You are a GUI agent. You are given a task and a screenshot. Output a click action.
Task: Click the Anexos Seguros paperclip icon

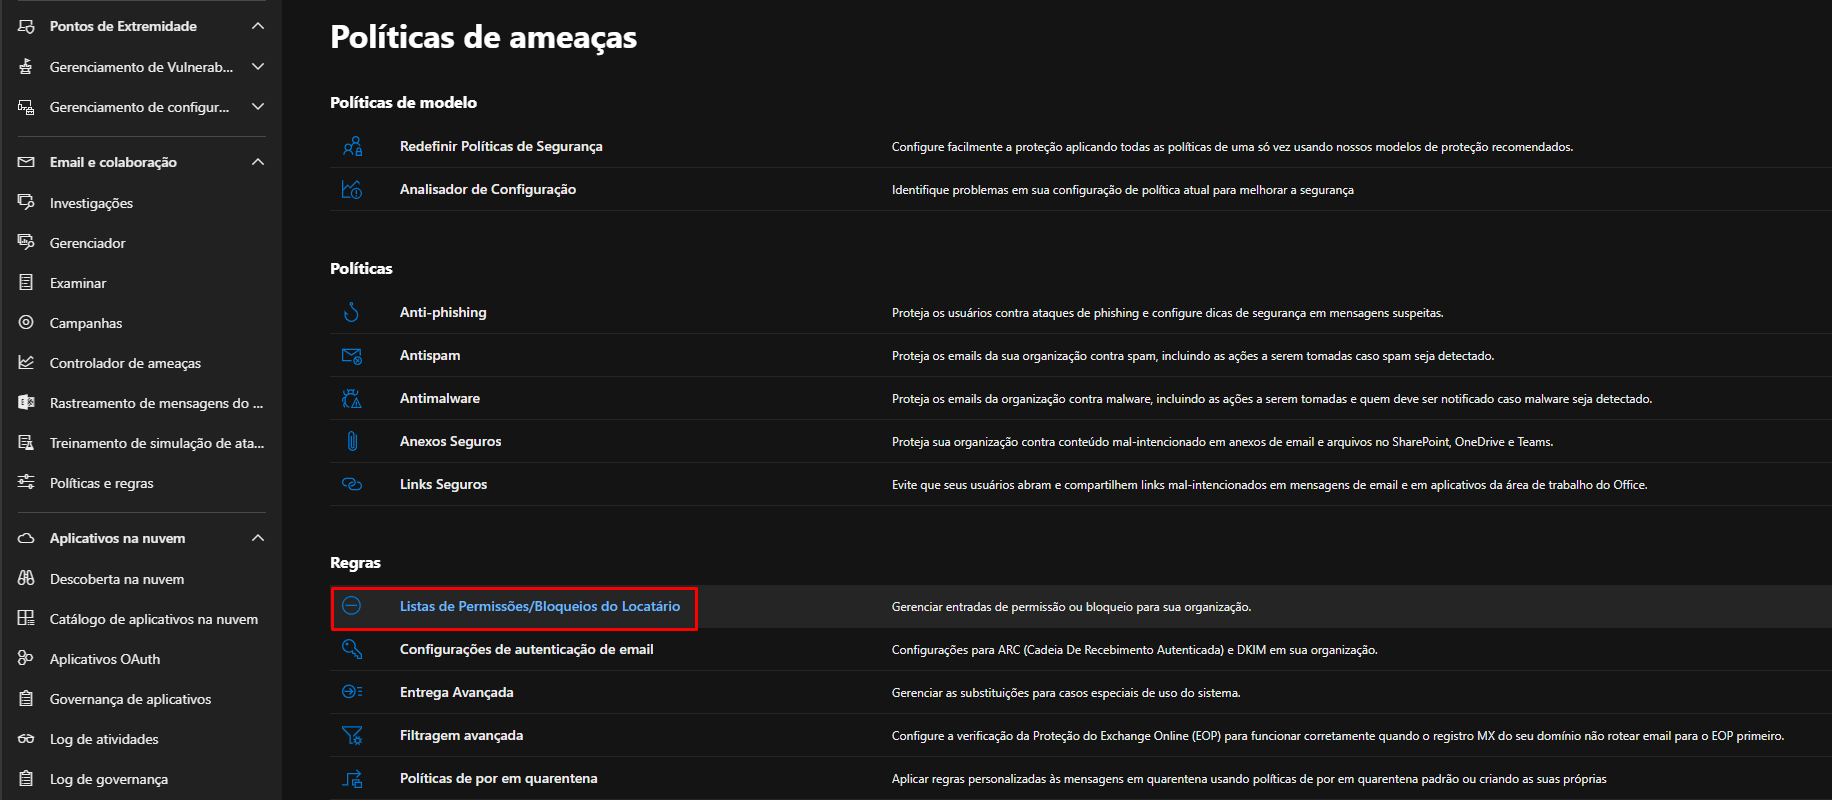click(x=352, y=441)
